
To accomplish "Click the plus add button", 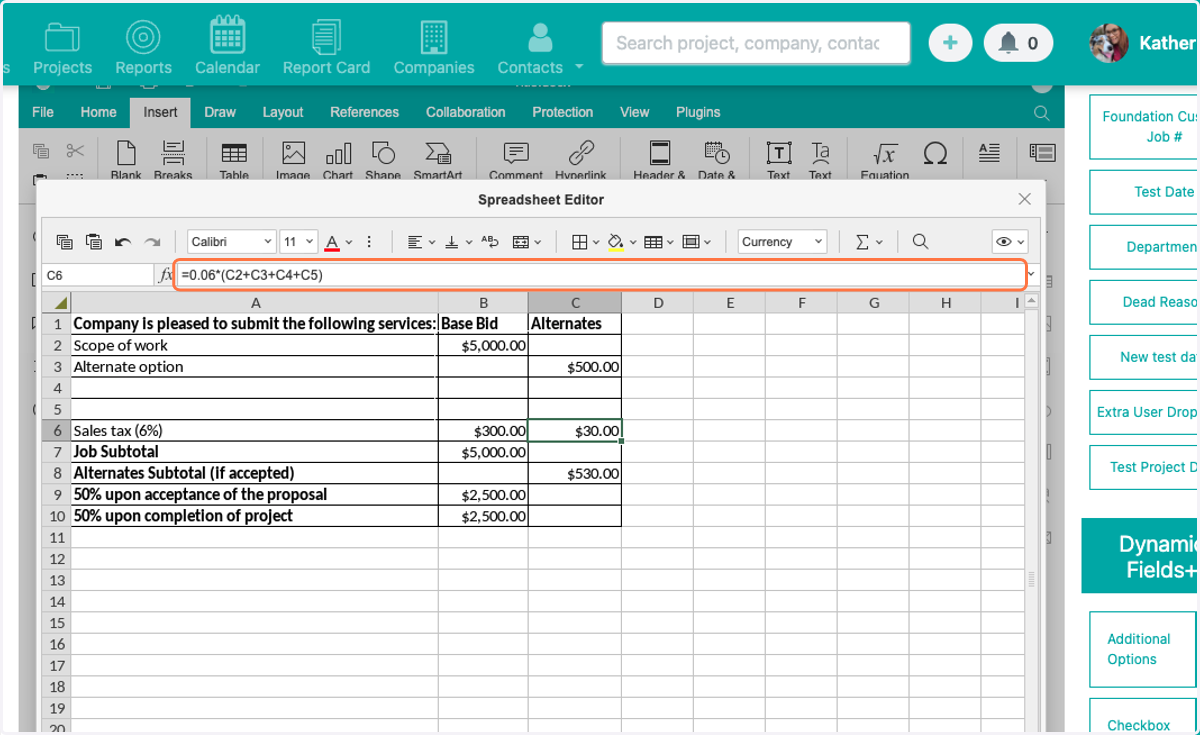I will pyautogui.click(x=950, y=43).
